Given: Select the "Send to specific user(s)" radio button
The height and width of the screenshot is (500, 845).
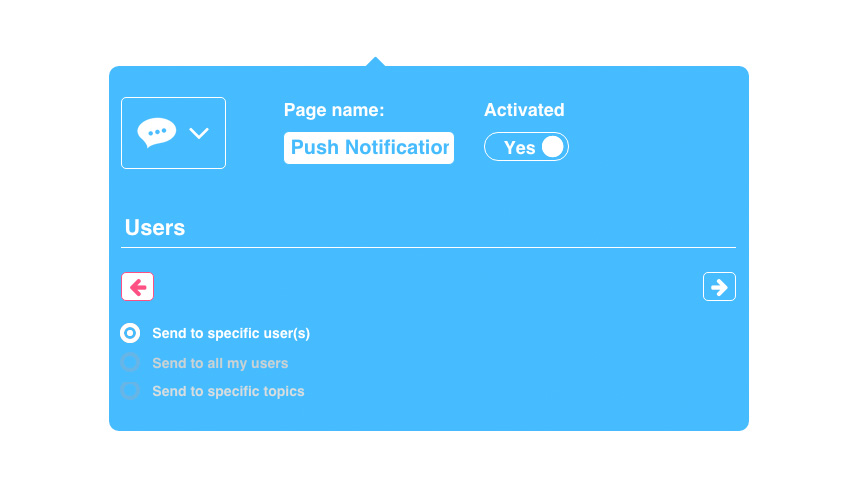Looking at the screenshot, I should point(130,333).
